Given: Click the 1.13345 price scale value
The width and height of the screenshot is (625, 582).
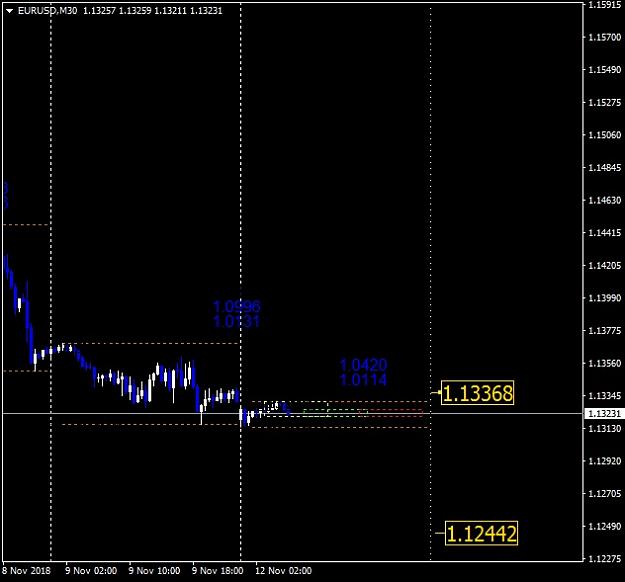Looking at the screenshot, I should 605,395.
